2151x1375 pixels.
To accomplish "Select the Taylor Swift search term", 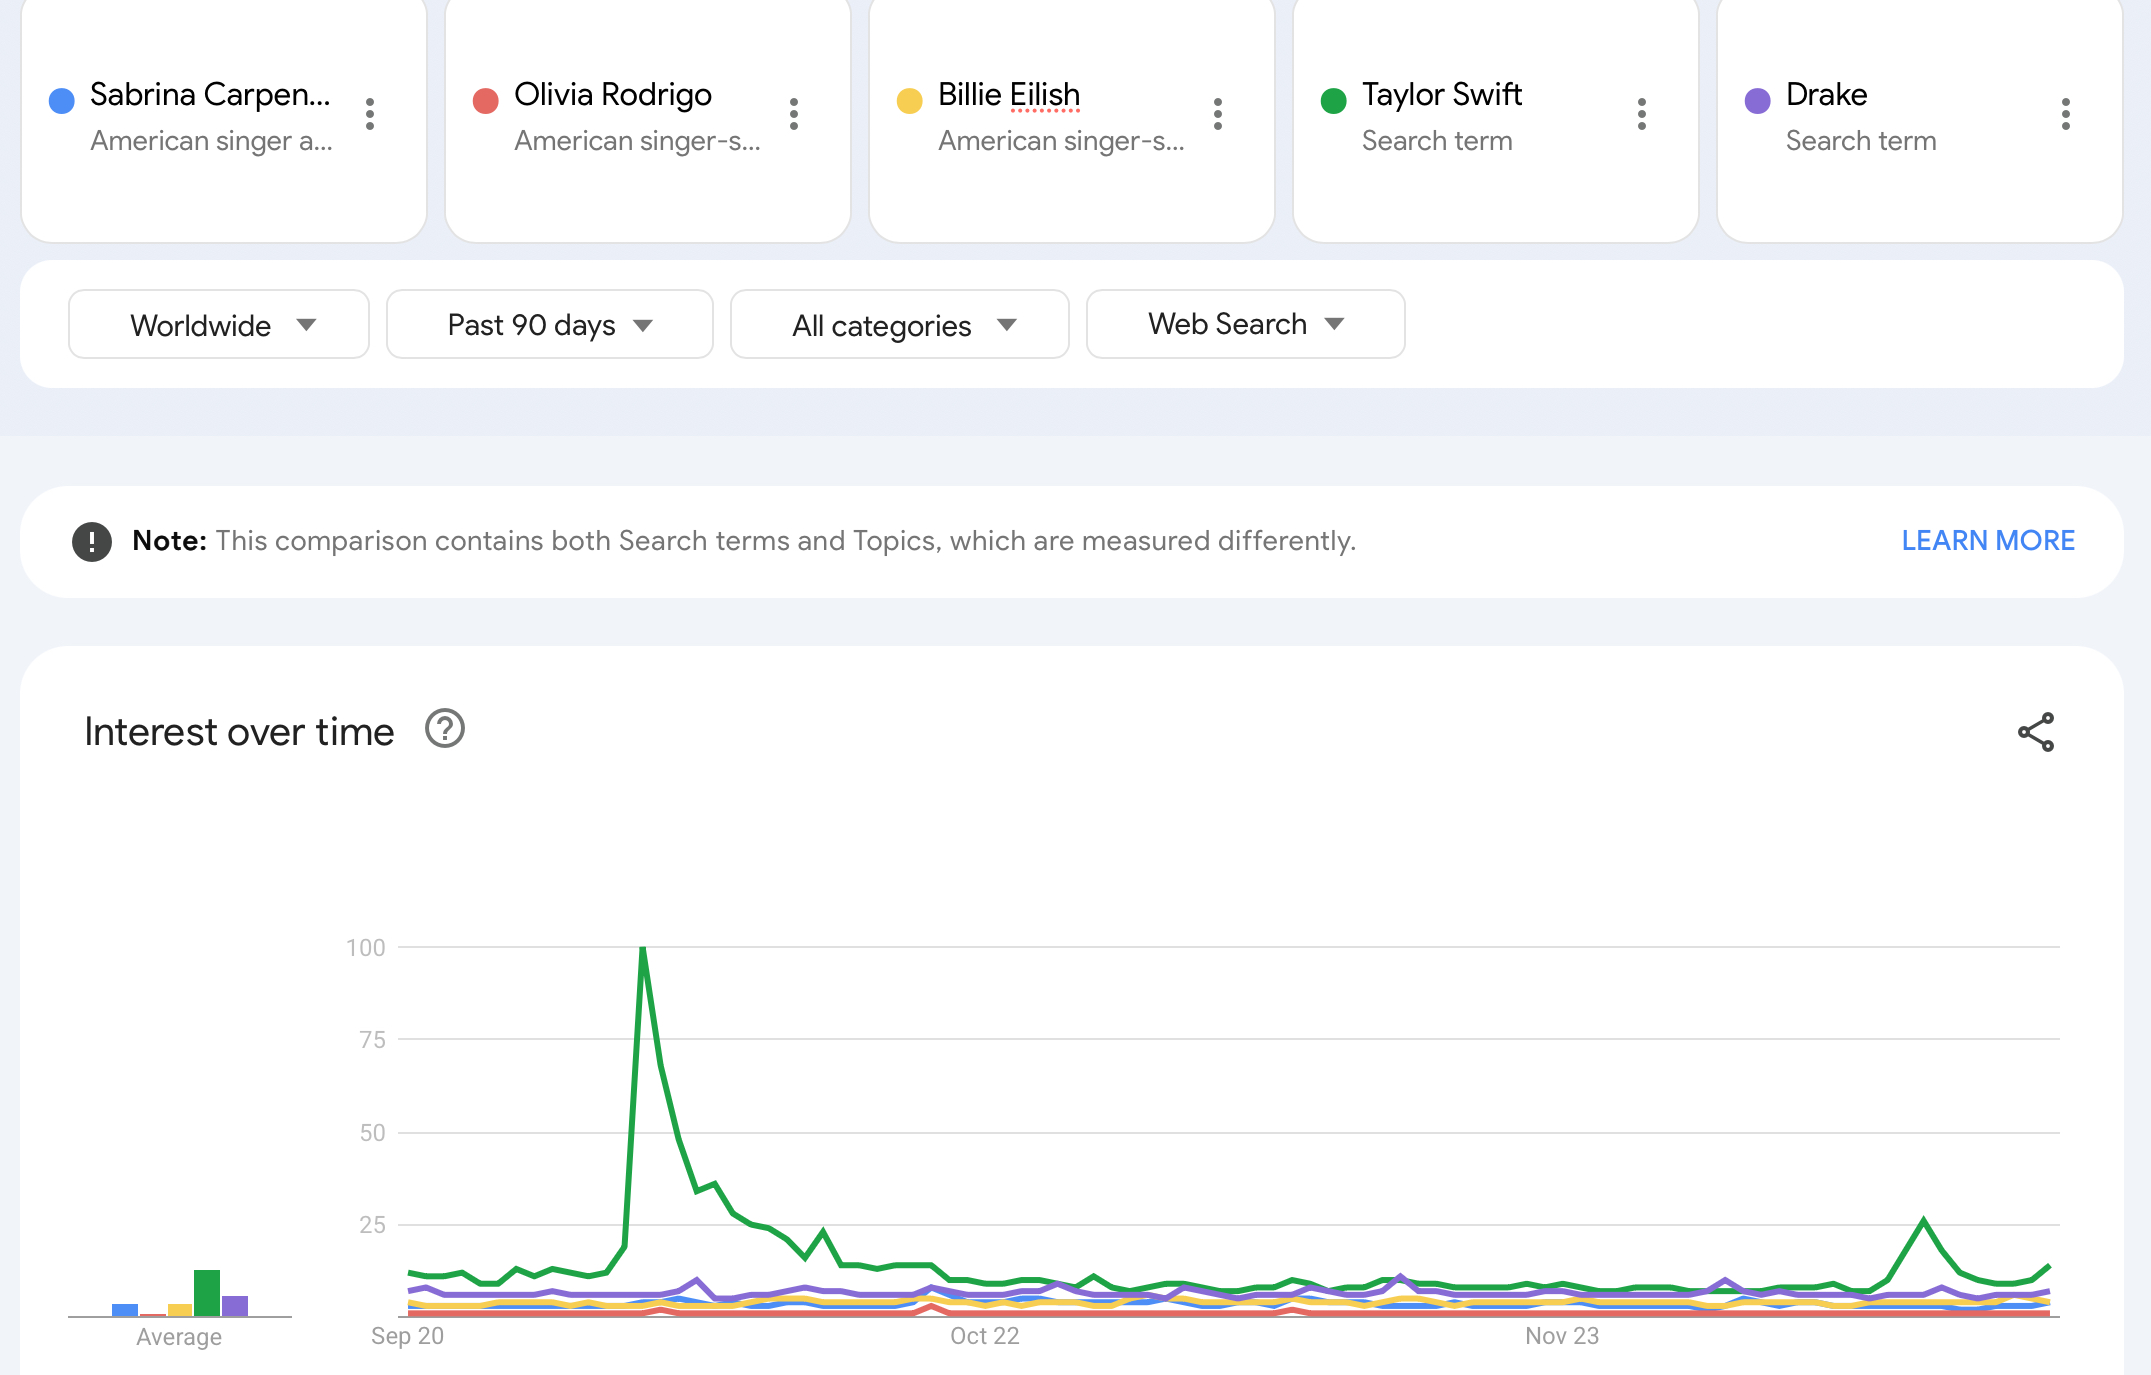I will point(1441,95).
